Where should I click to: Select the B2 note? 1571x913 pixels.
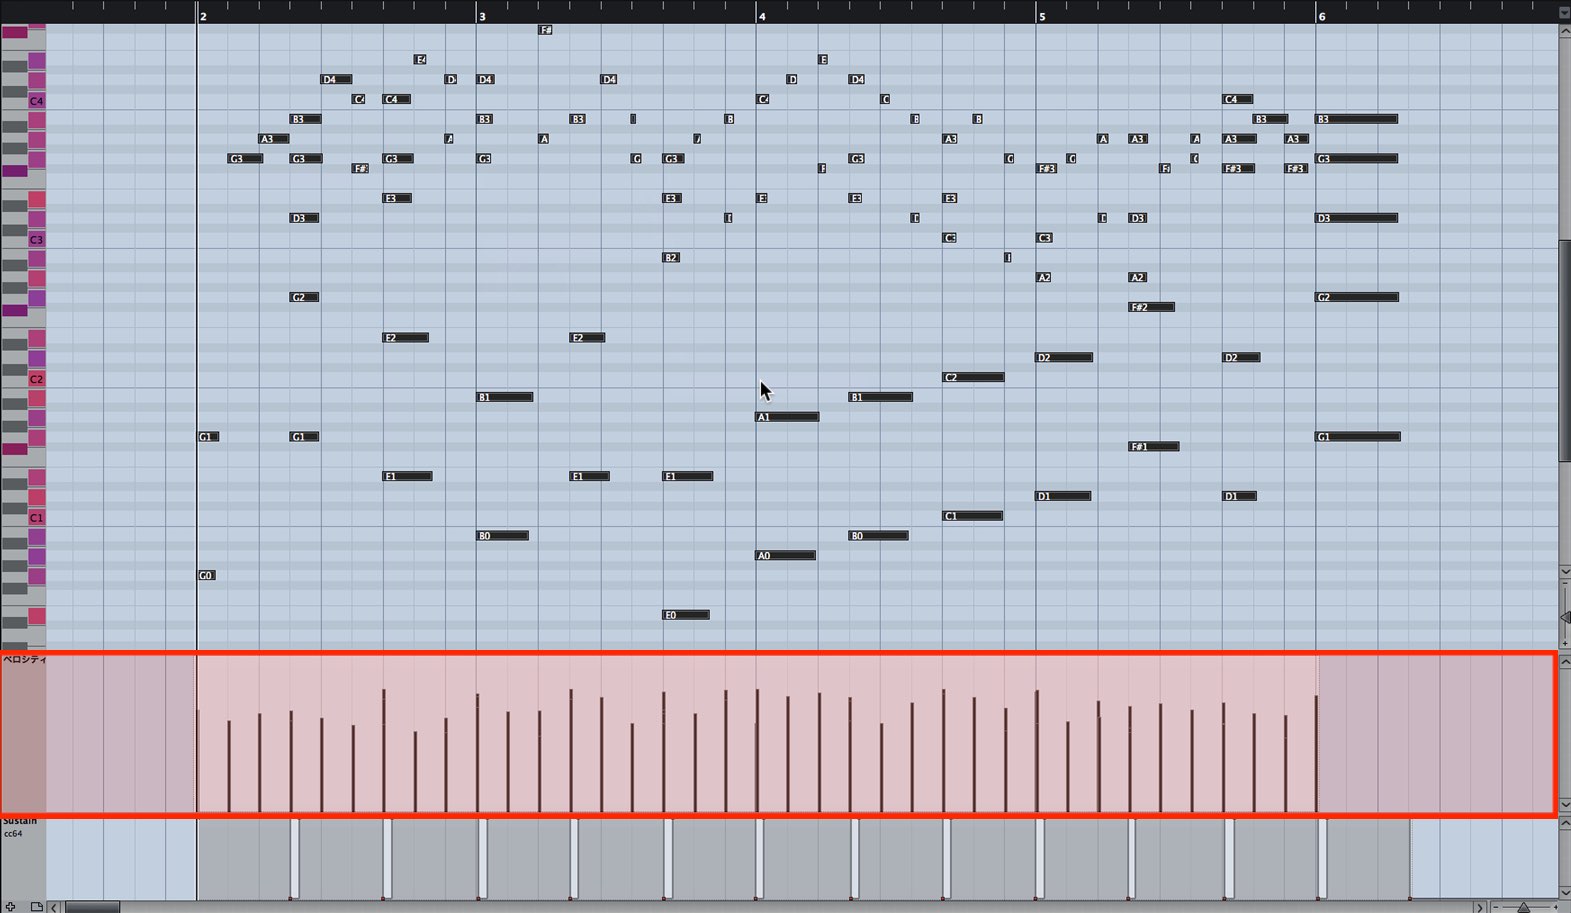click(672, 258)
